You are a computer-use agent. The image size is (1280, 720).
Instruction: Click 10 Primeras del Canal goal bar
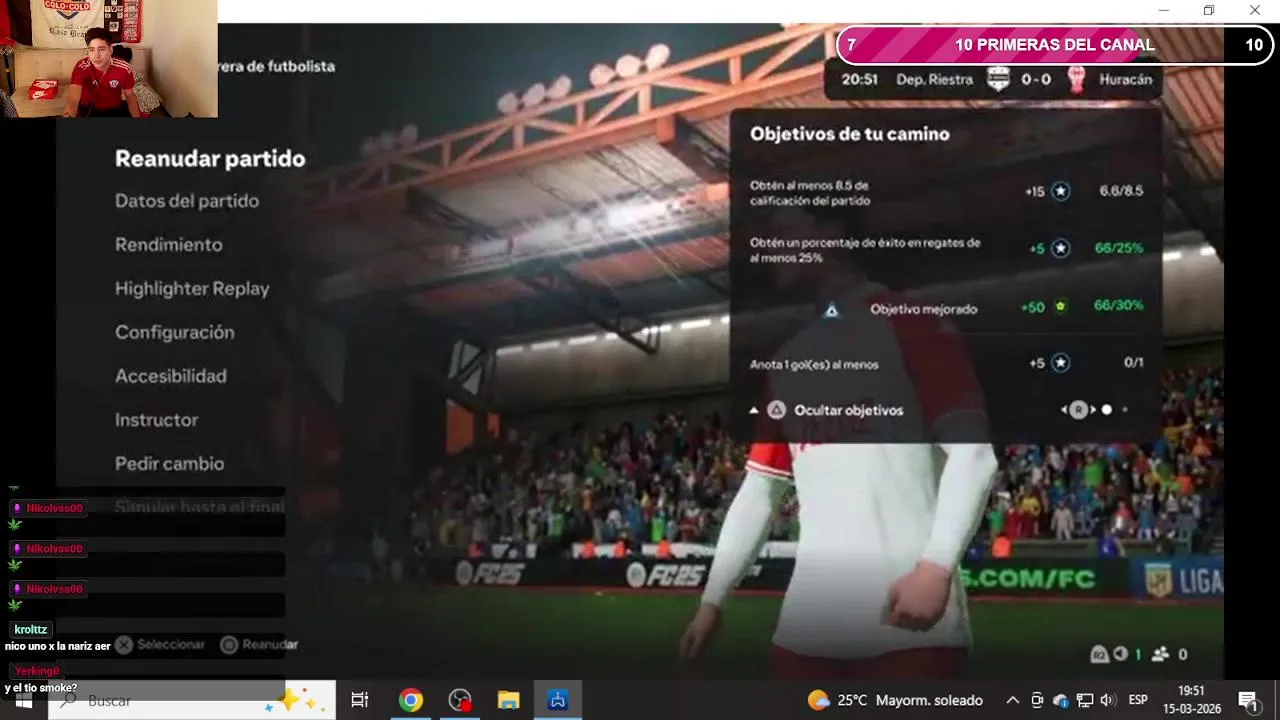click(x=1054, y=45)
